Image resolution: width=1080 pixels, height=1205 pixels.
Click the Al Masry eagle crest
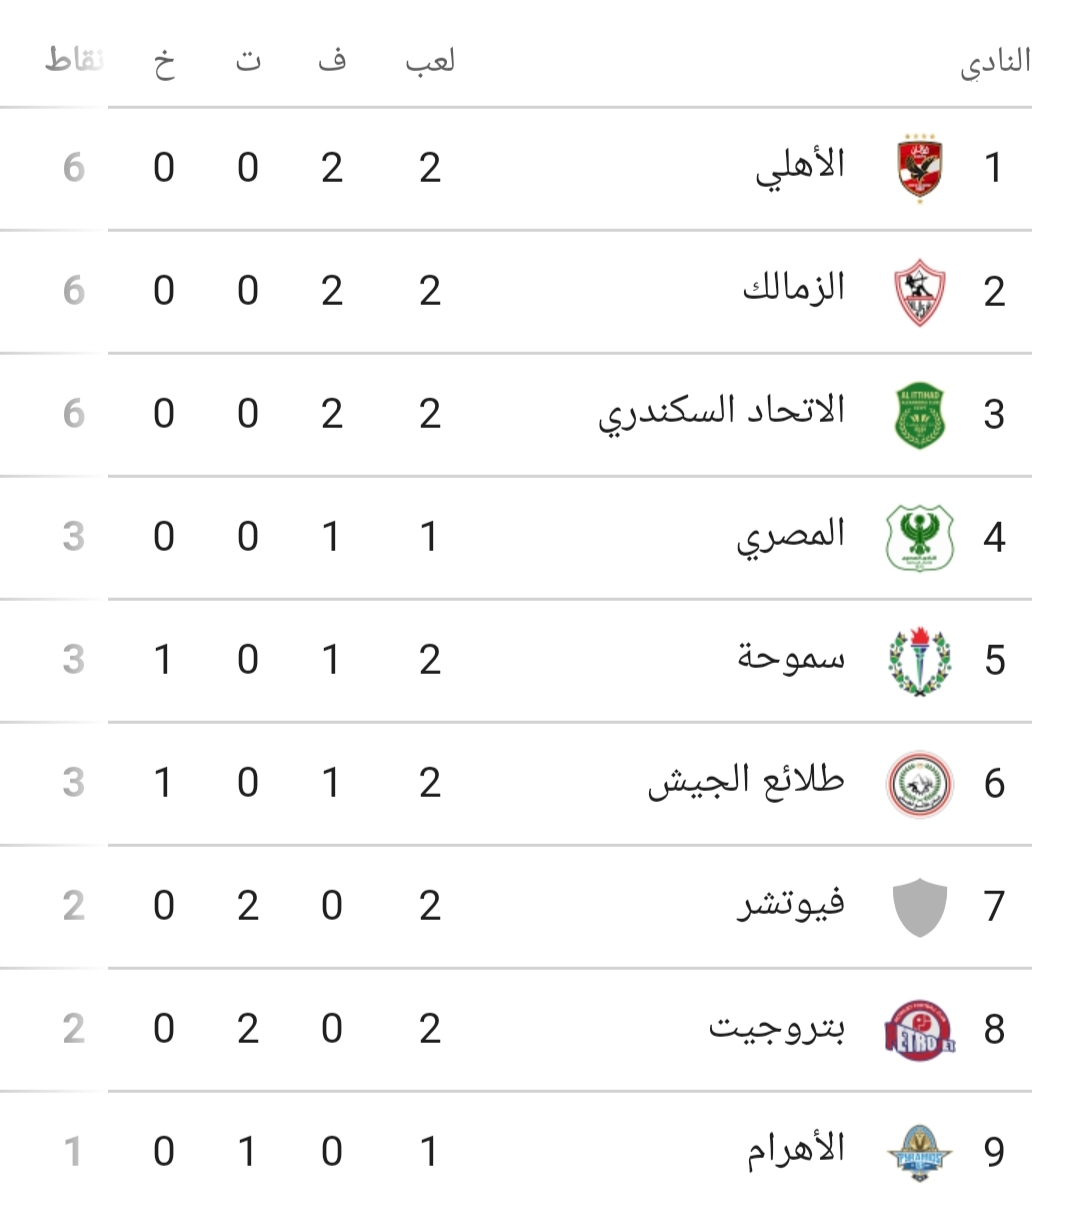[919, 538]
